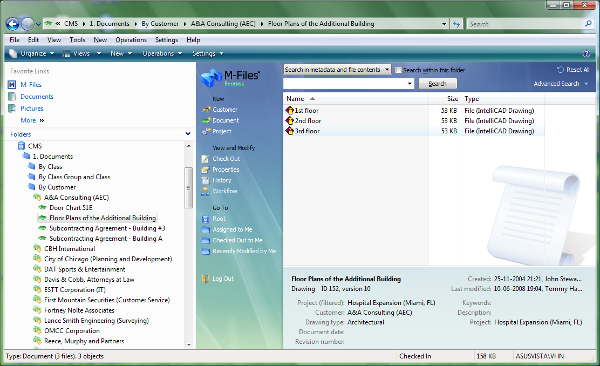Click the new Document icon in task pane
Screen dimensions: 600x366
[206, 121]
